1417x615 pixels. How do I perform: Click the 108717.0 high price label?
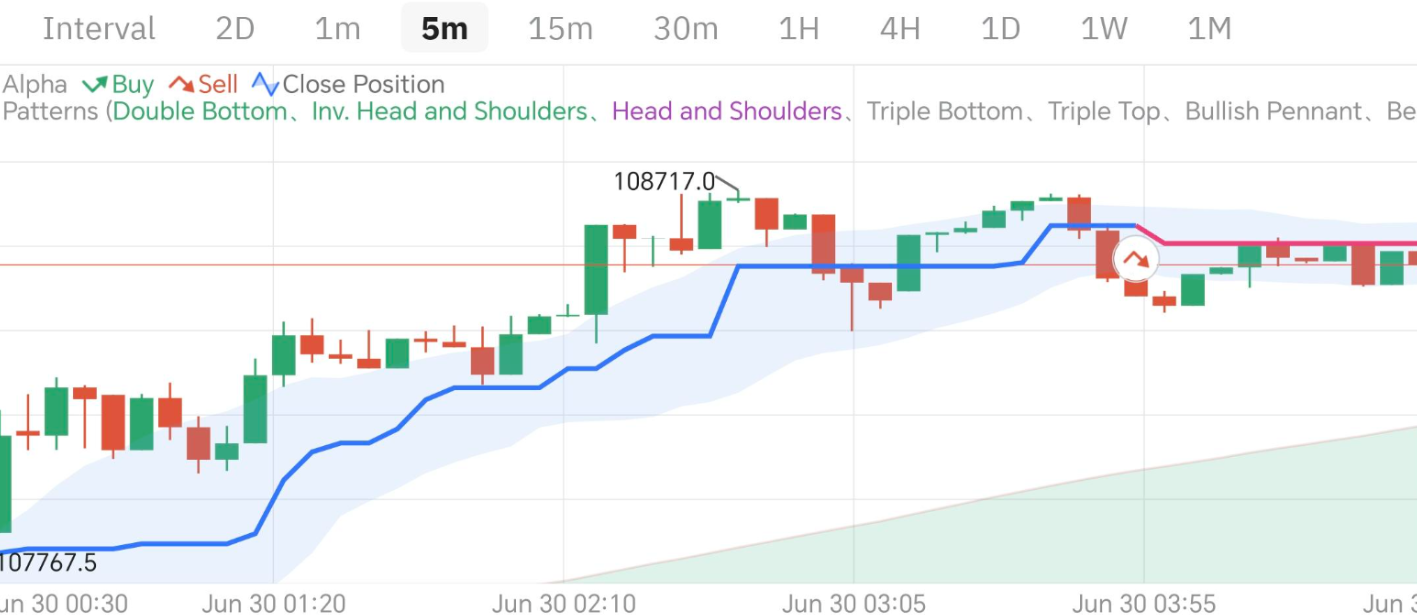[x=664, y=182]
